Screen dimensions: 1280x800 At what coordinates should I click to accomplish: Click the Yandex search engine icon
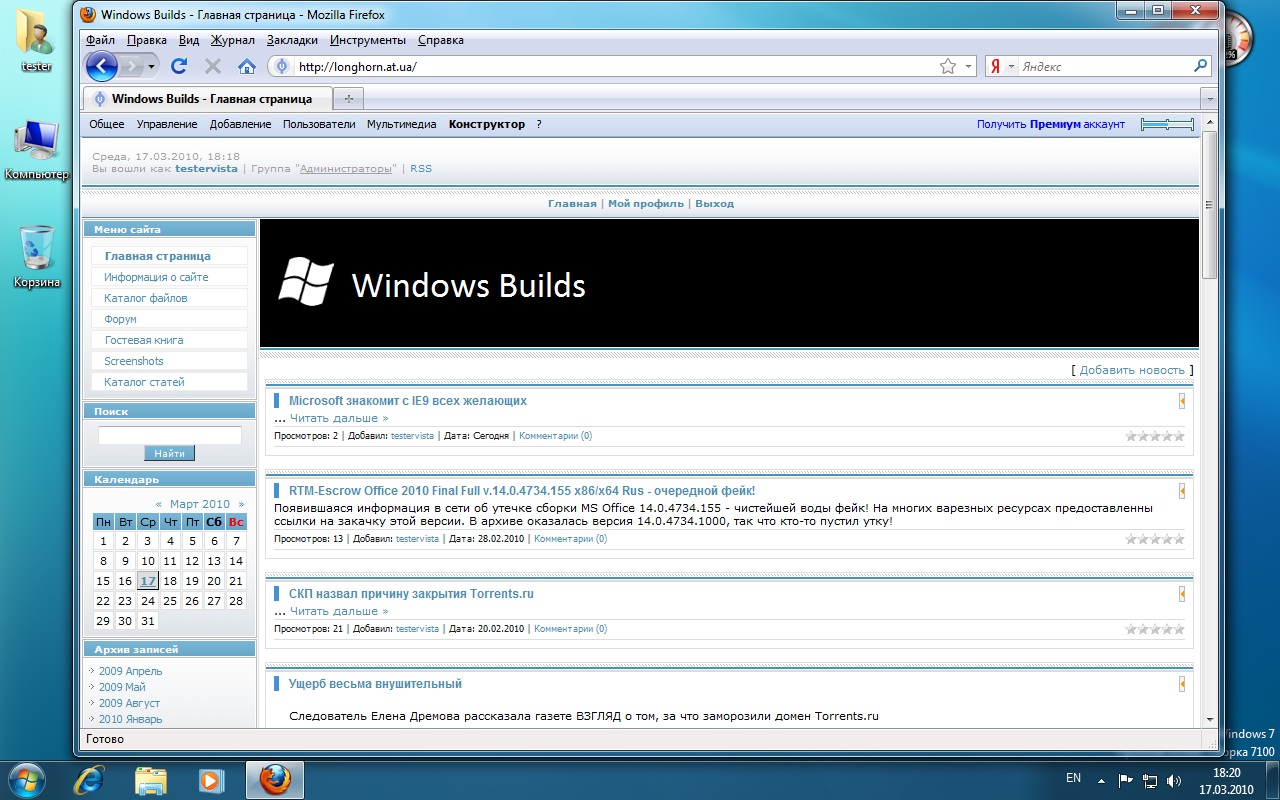[996, 66]
